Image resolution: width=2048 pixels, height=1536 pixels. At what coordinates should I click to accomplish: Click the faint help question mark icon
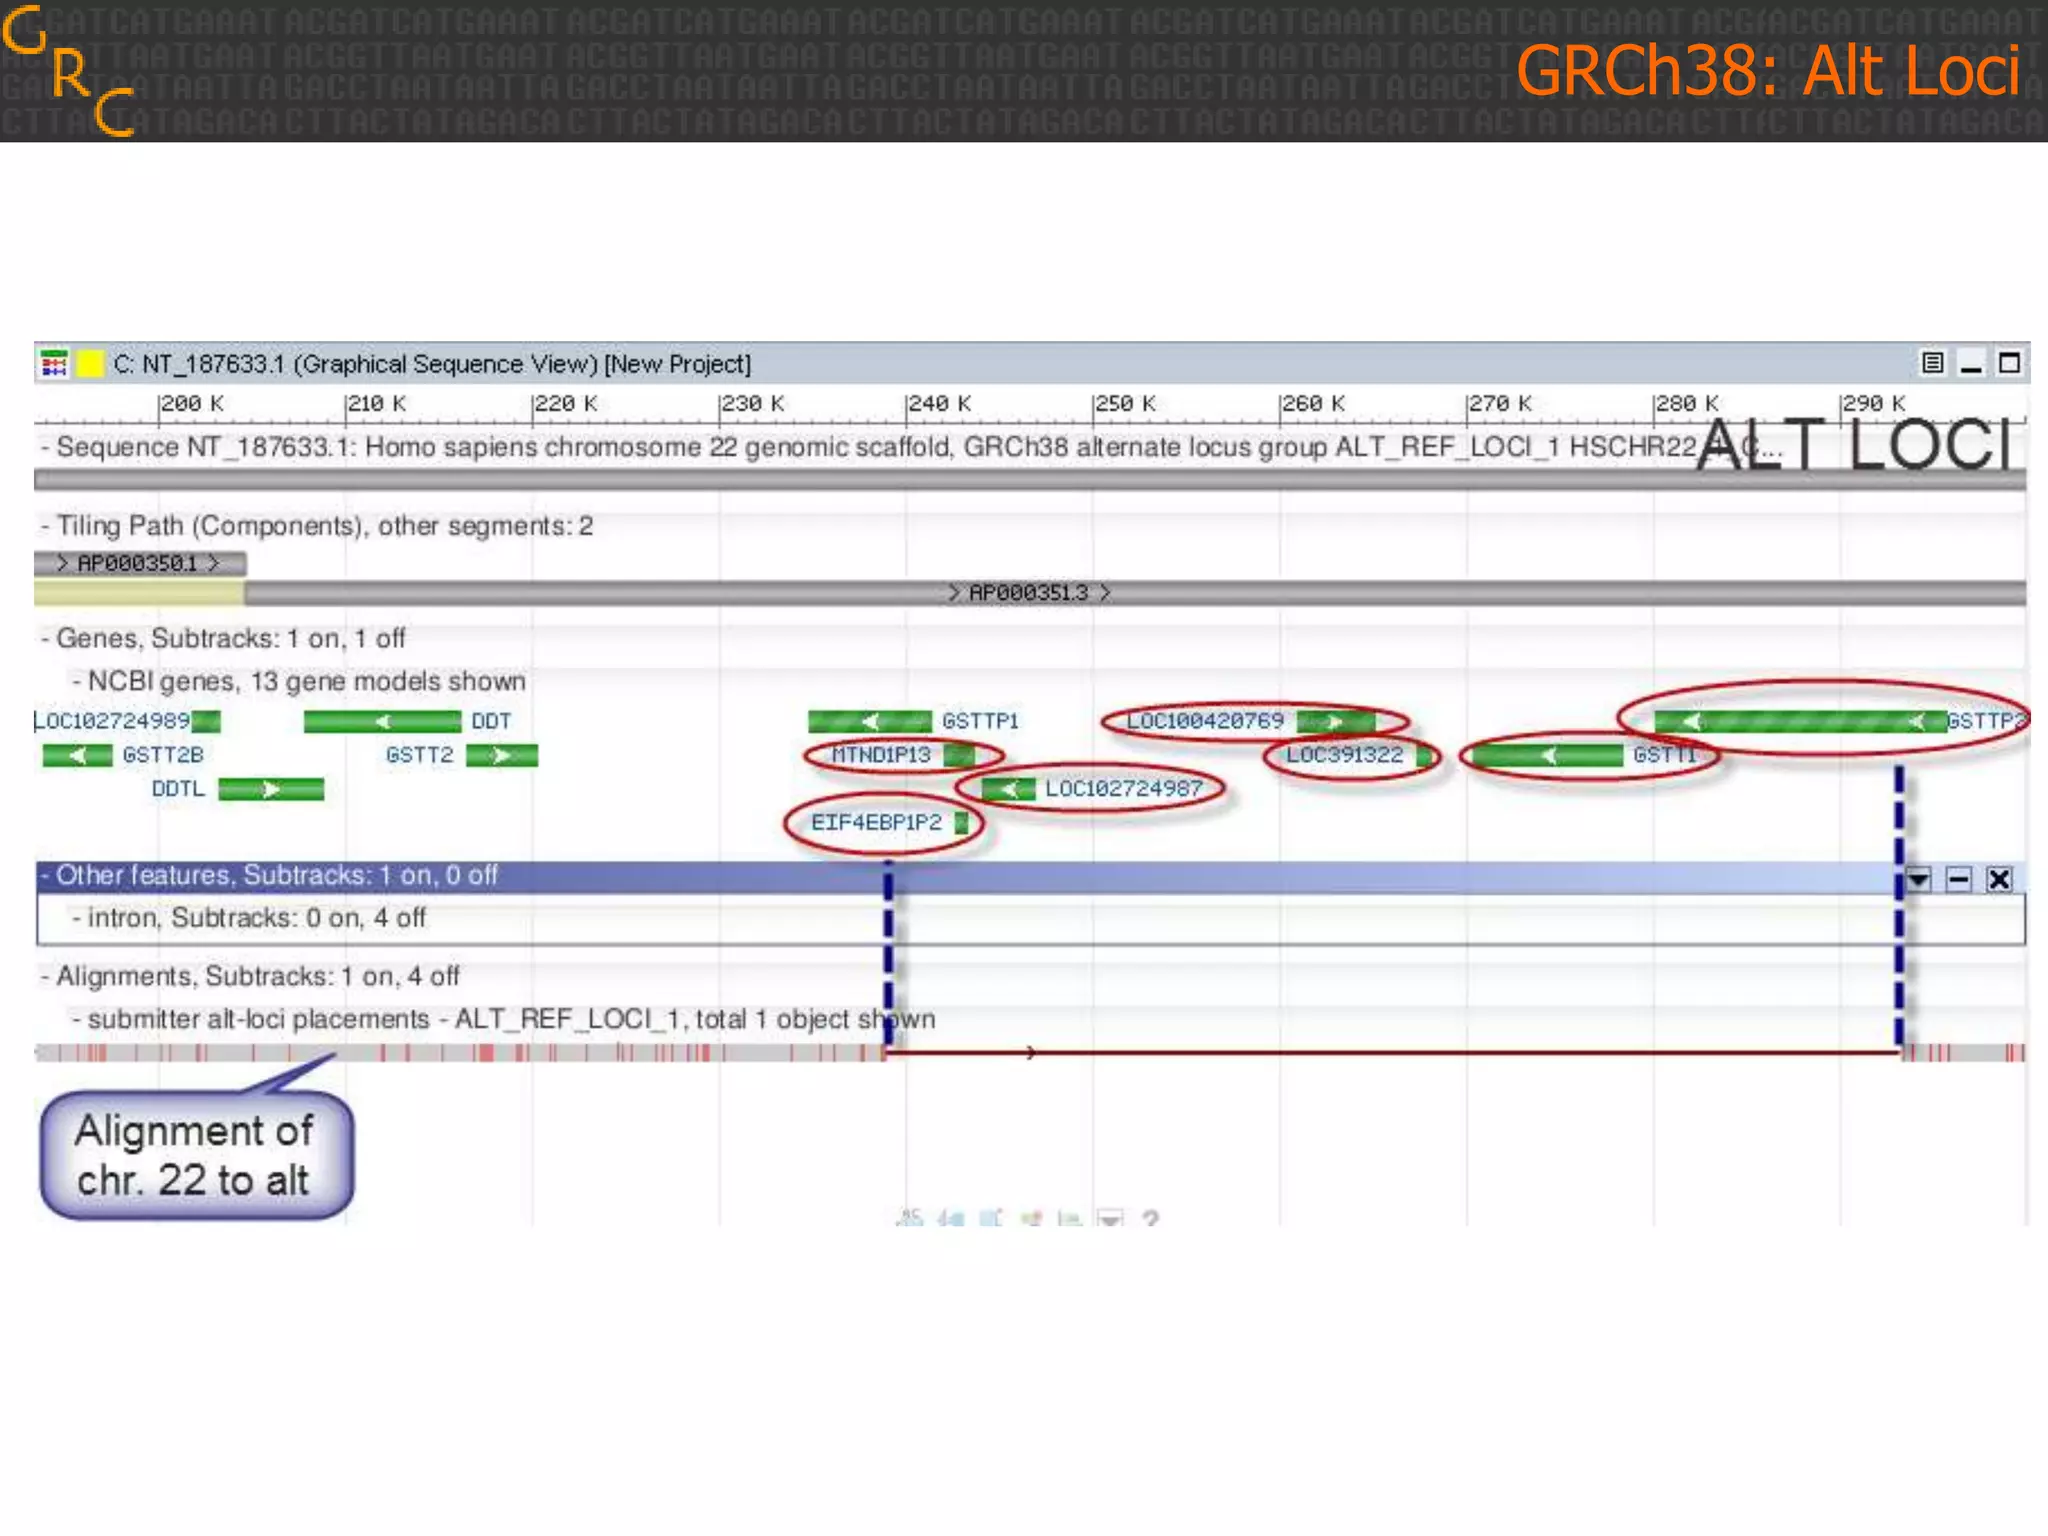pos(1151,1218)
